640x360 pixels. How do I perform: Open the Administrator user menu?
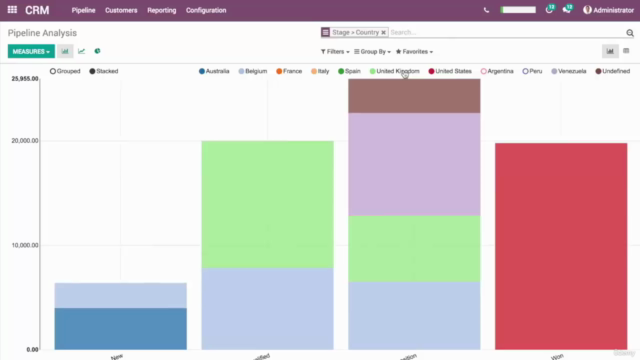click(x=608, y=10)
